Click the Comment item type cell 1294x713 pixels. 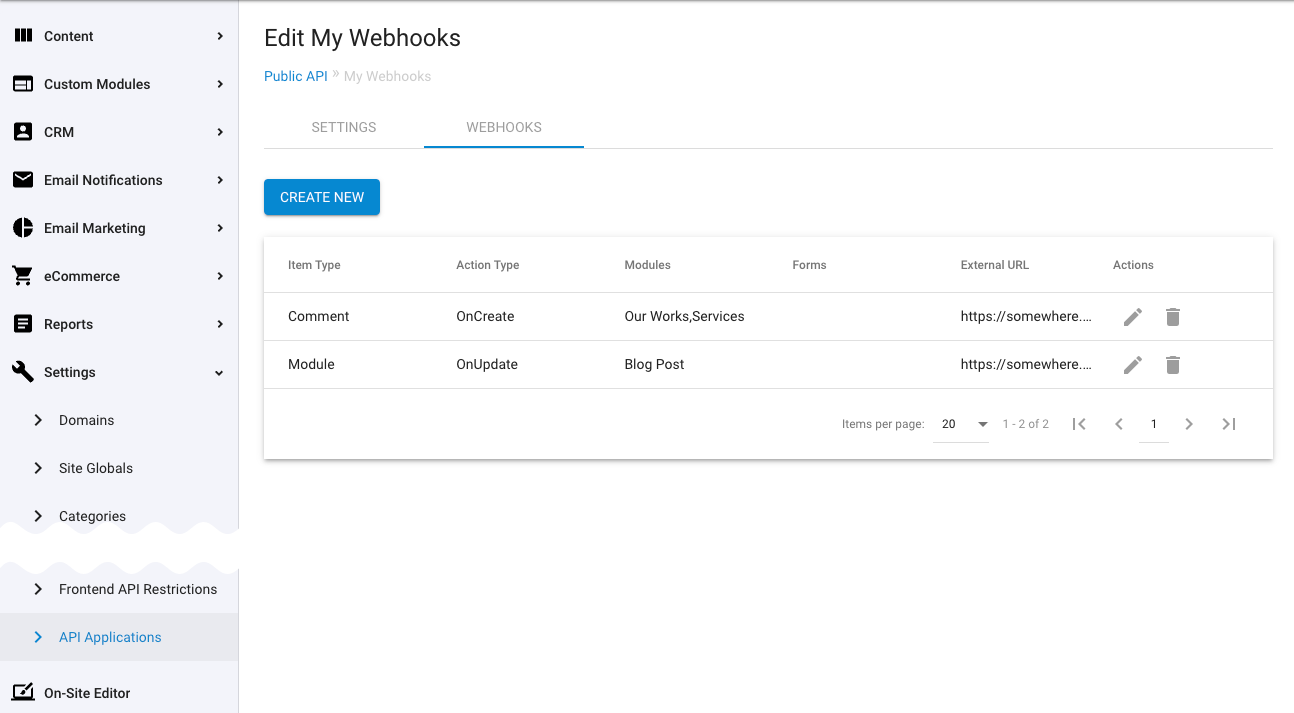(319, 316)
